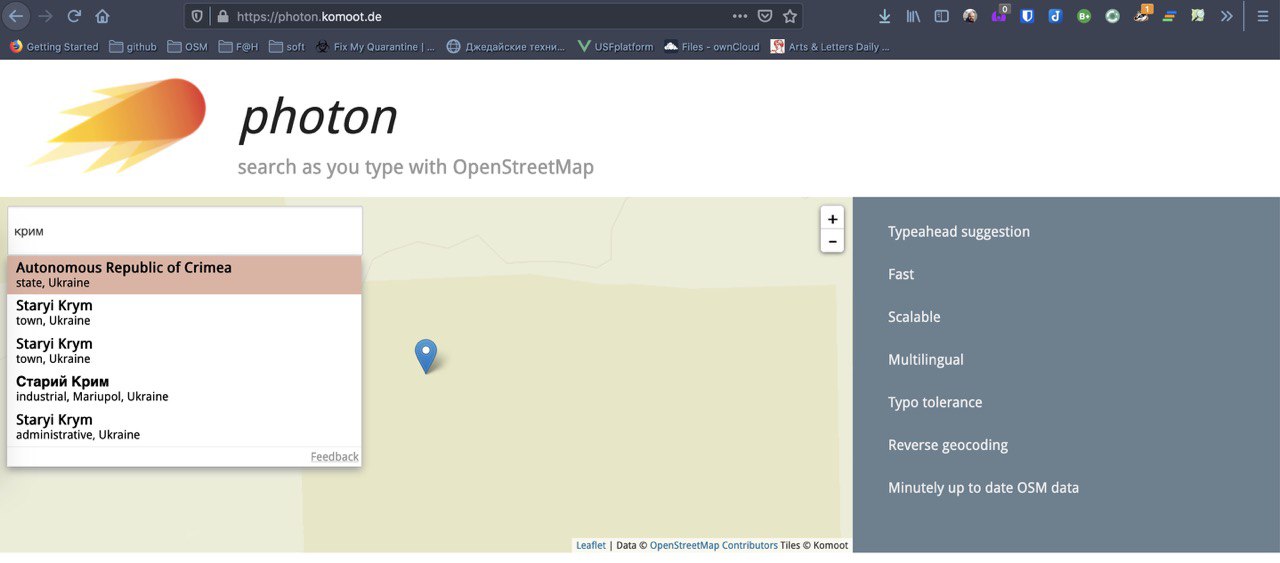Viewport: 1280px width, 563px height.
Task: Click the blue map marker pin
Action: click(x=426, y=356)
